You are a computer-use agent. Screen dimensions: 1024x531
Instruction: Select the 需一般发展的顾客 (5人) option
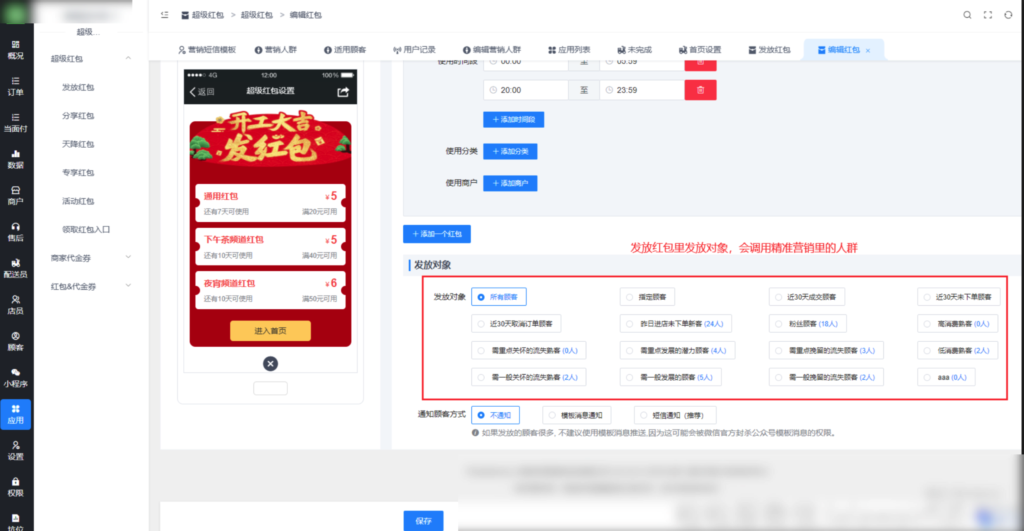pyautogui.click(x=671, y=378)
